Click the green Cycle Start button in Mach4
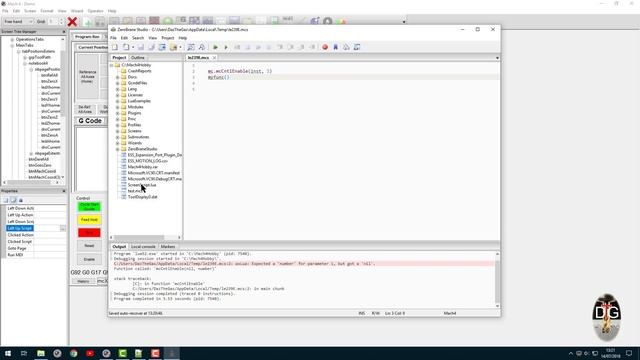640x360 pixels. [89, 207]
